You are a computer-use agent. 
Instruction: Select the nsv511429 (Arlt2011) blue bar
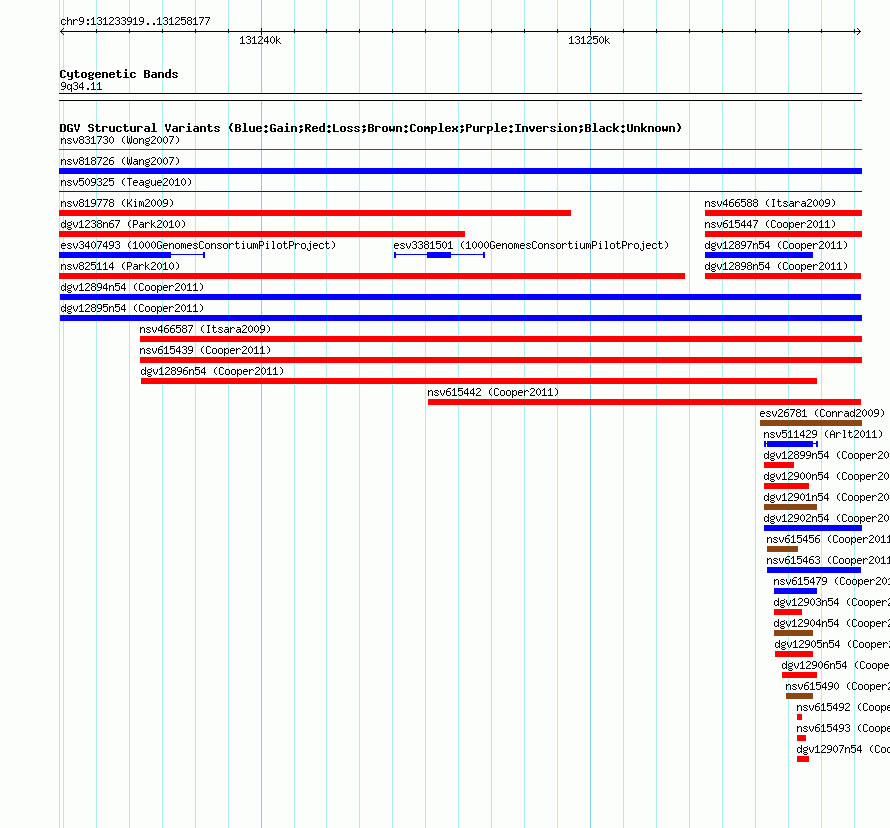pos(791,444)
